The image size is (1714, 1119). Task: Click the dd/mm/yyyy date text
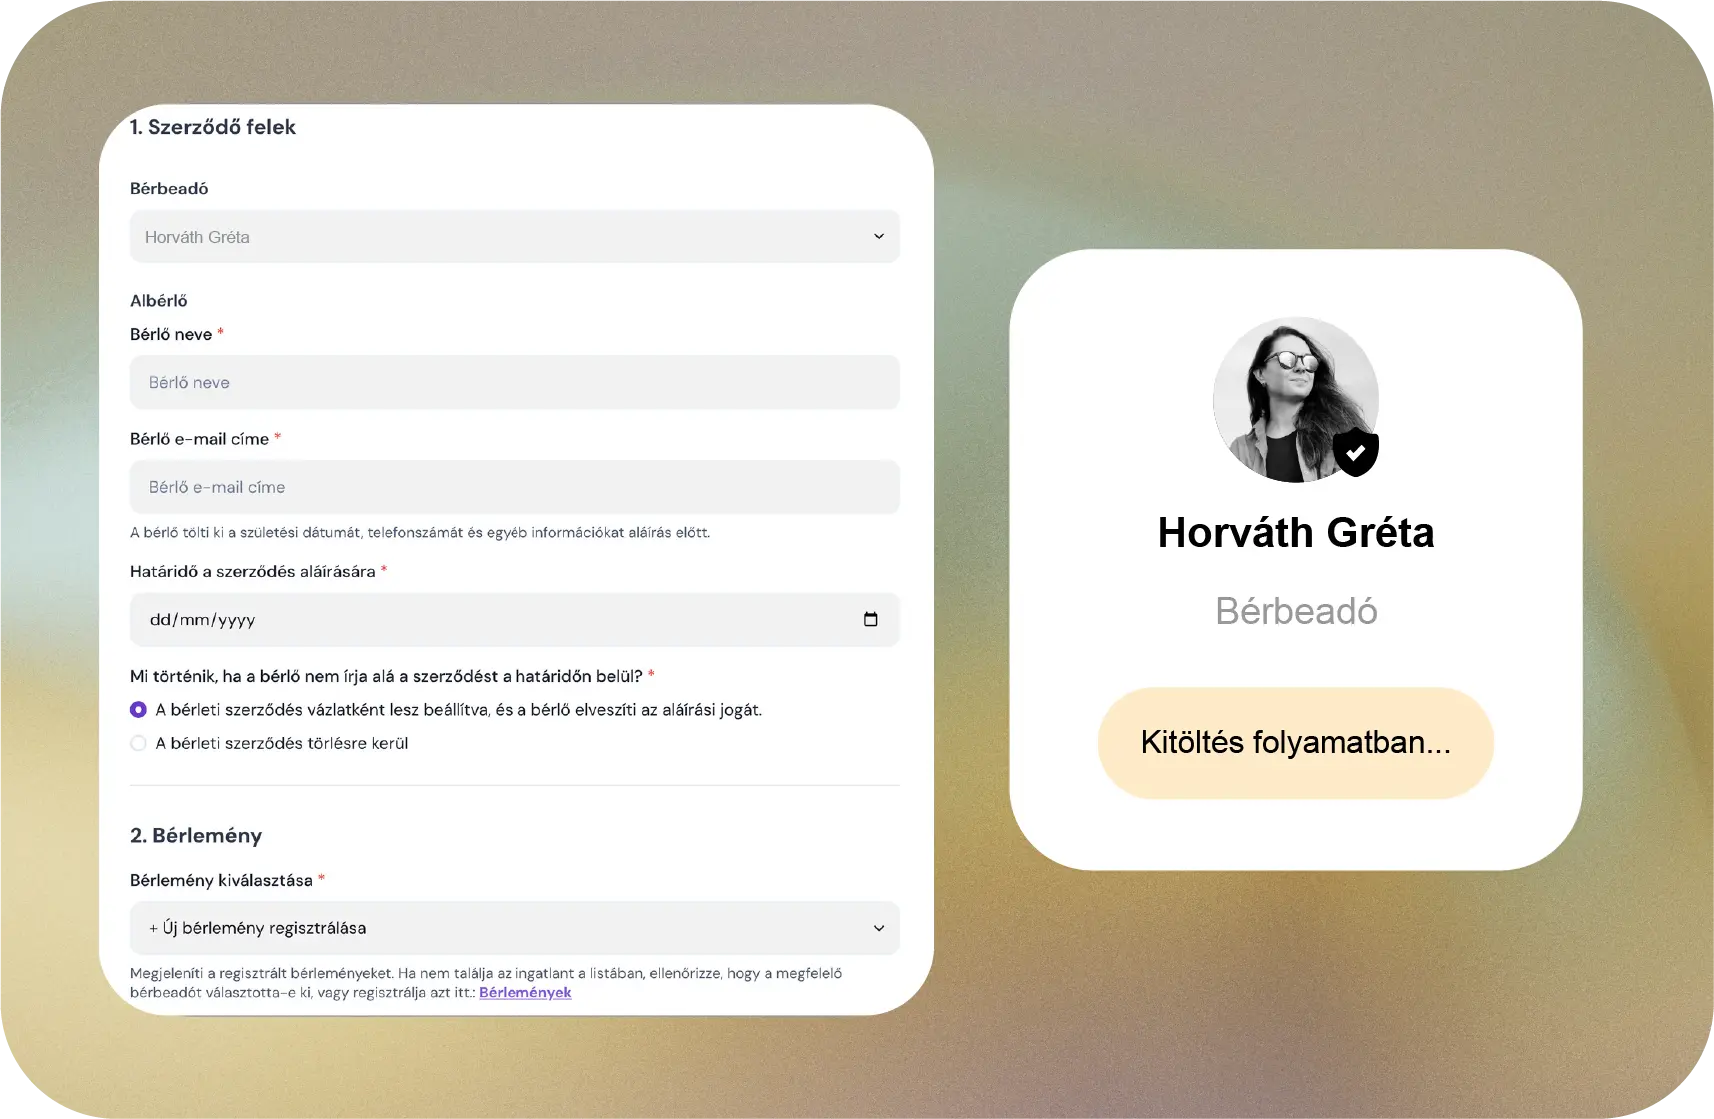[x=203, y=620]
